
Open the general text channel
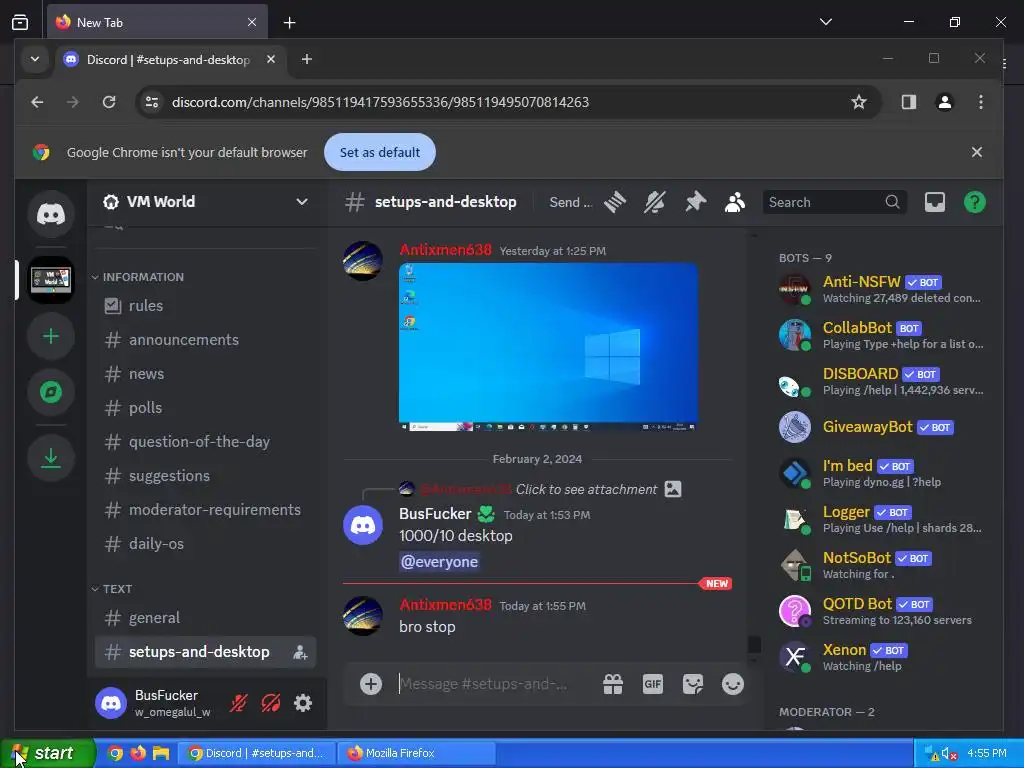tap(205, 618)
